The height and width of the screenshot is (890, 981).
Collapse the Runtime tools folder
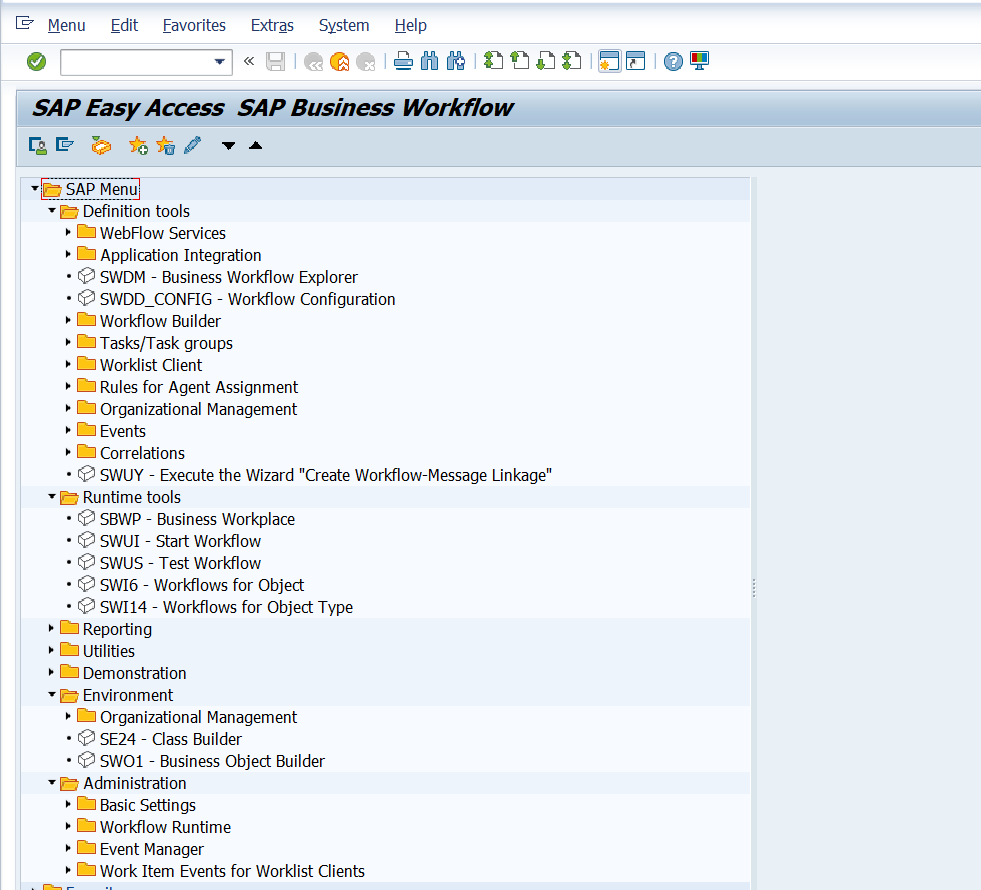pos(52,497)
